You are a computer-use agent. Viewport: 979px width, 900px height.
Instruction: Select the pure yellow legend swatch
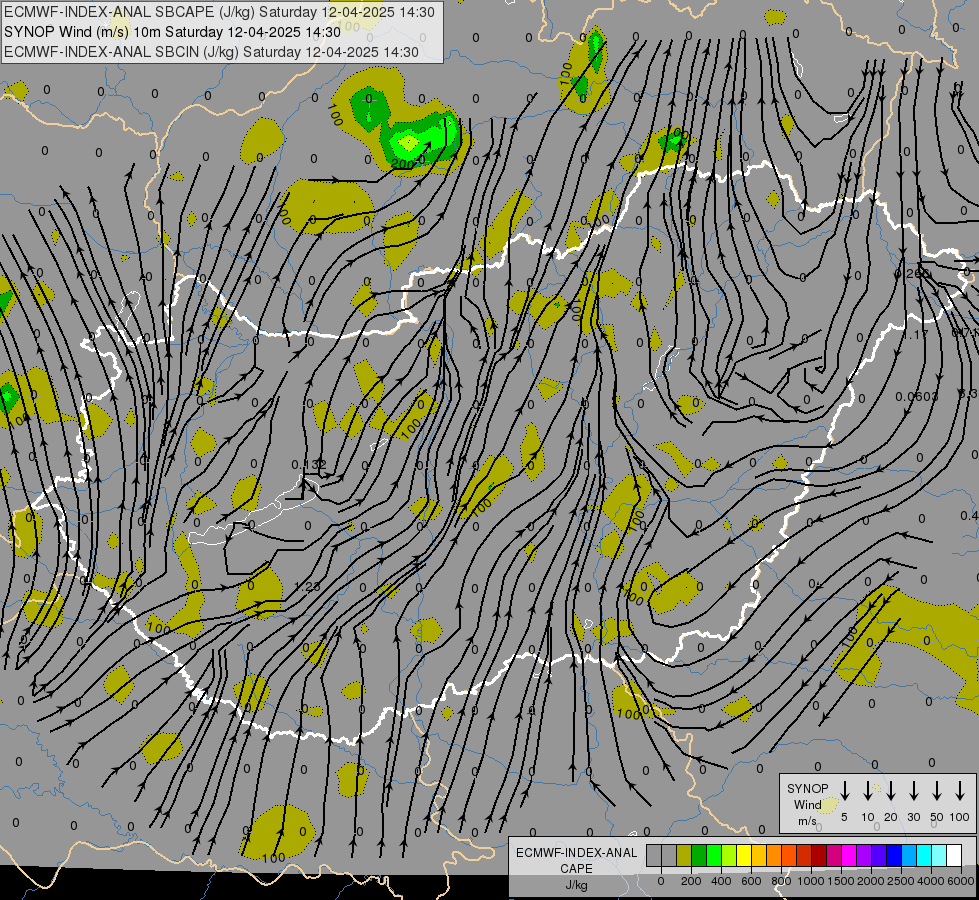pos(744,855)
